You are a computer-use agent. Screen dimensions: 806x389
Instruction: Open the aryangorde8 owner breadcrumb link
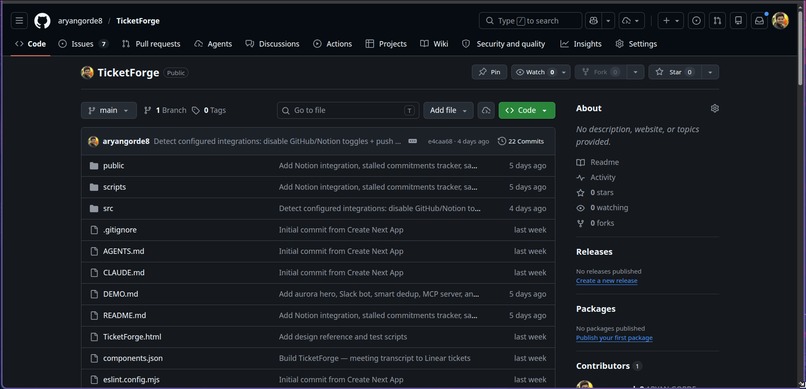click(x=80, y=21)
